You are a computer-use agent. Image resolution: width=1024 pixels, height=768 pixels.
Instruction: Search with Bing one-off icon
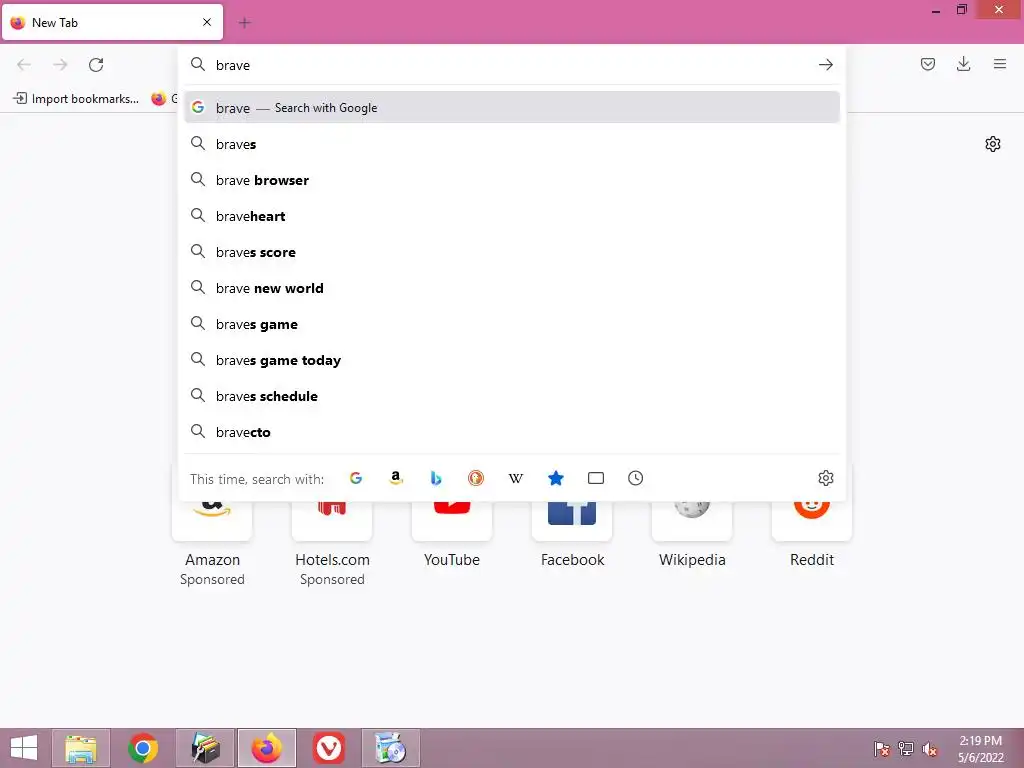[x=436, y=478]
